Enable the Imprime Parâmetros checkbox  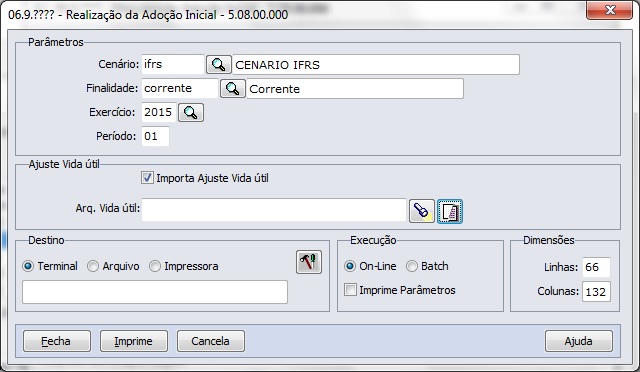[x=350, y=290]
